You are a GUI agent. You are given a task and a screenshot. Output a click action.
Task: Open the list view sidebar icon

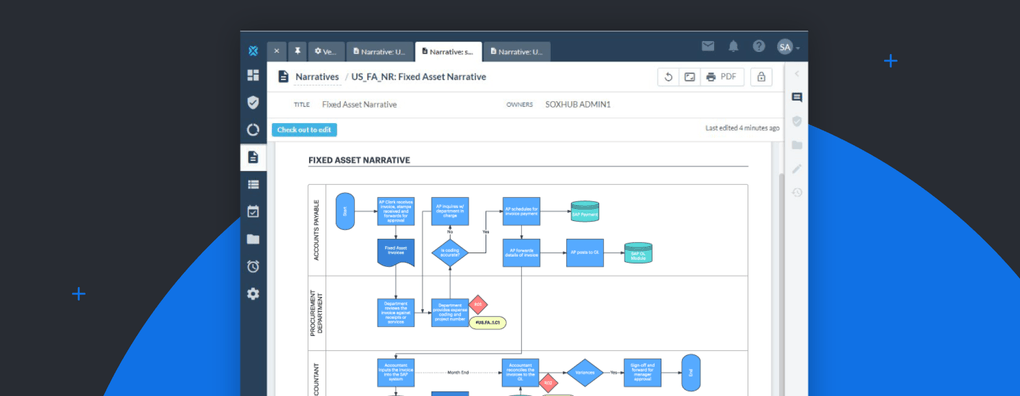[253, 185]
